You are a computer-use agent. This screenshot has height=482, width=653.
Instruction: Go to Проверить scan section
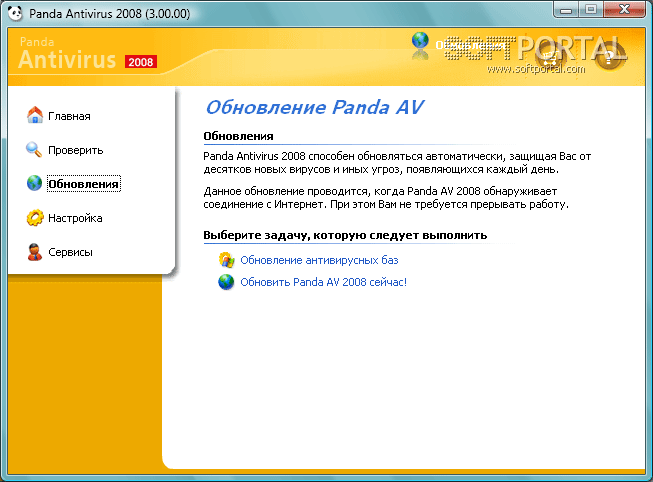tap(65, 150)
